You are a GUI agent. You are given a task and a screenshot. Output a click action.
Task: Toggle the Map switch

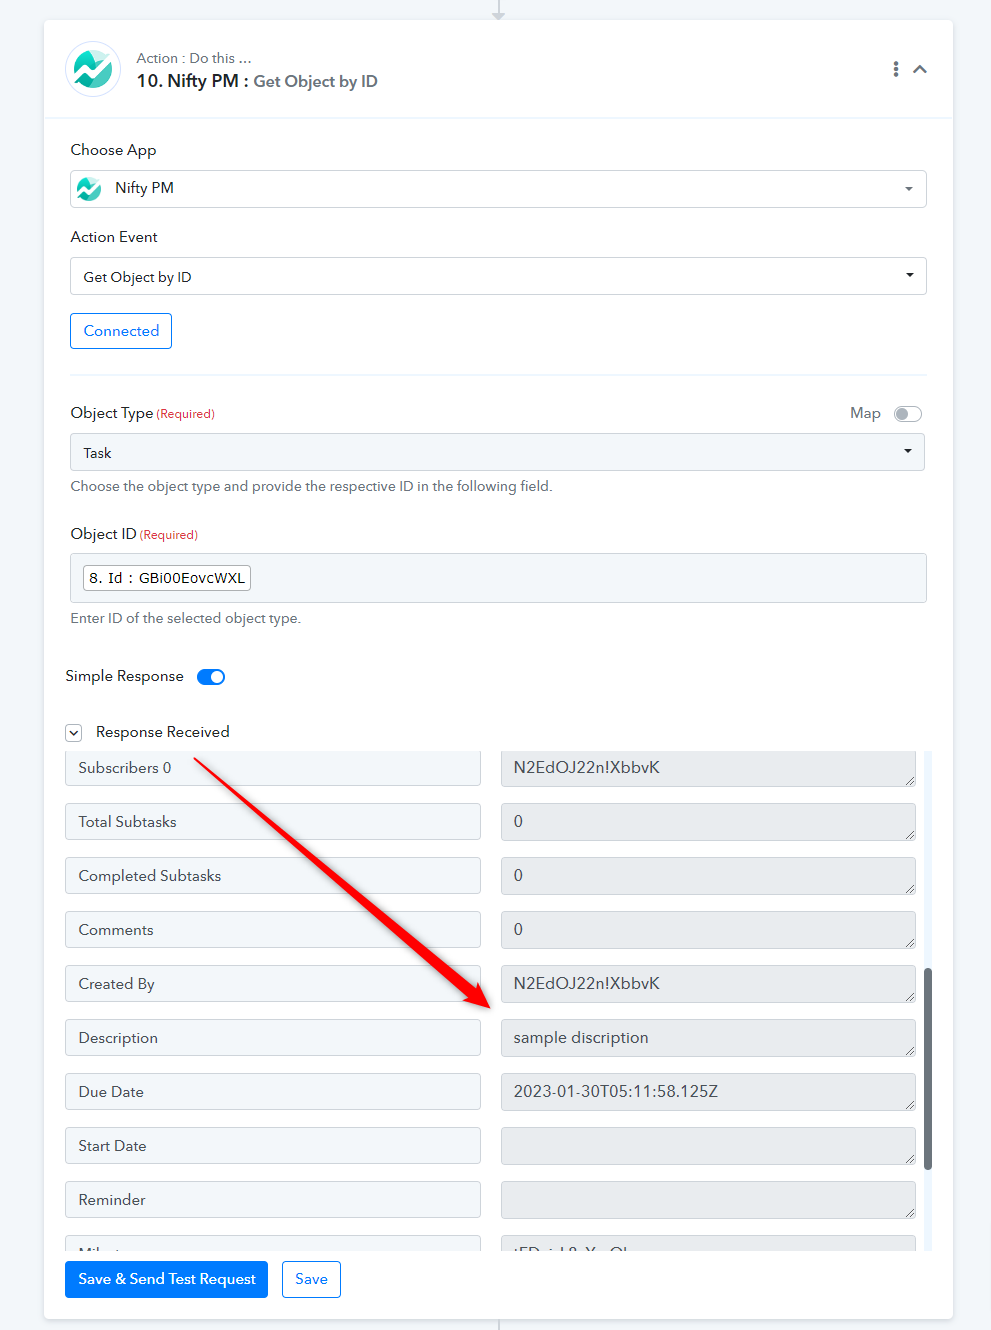pos(908,414)
